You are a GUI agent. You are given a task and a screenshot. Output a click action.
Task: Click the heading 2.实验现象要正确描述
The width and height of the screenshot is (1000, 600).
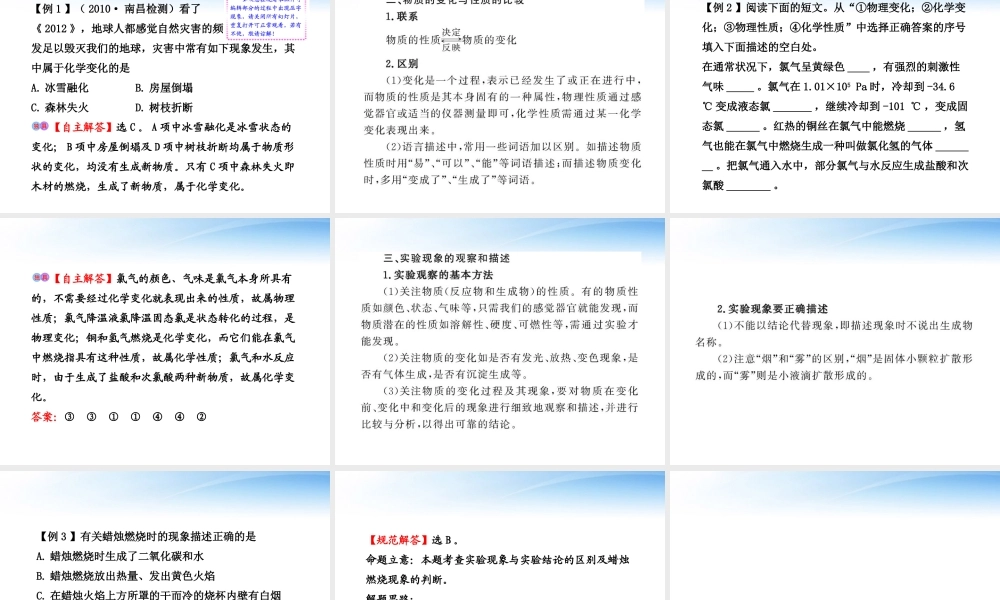(772, 309)
